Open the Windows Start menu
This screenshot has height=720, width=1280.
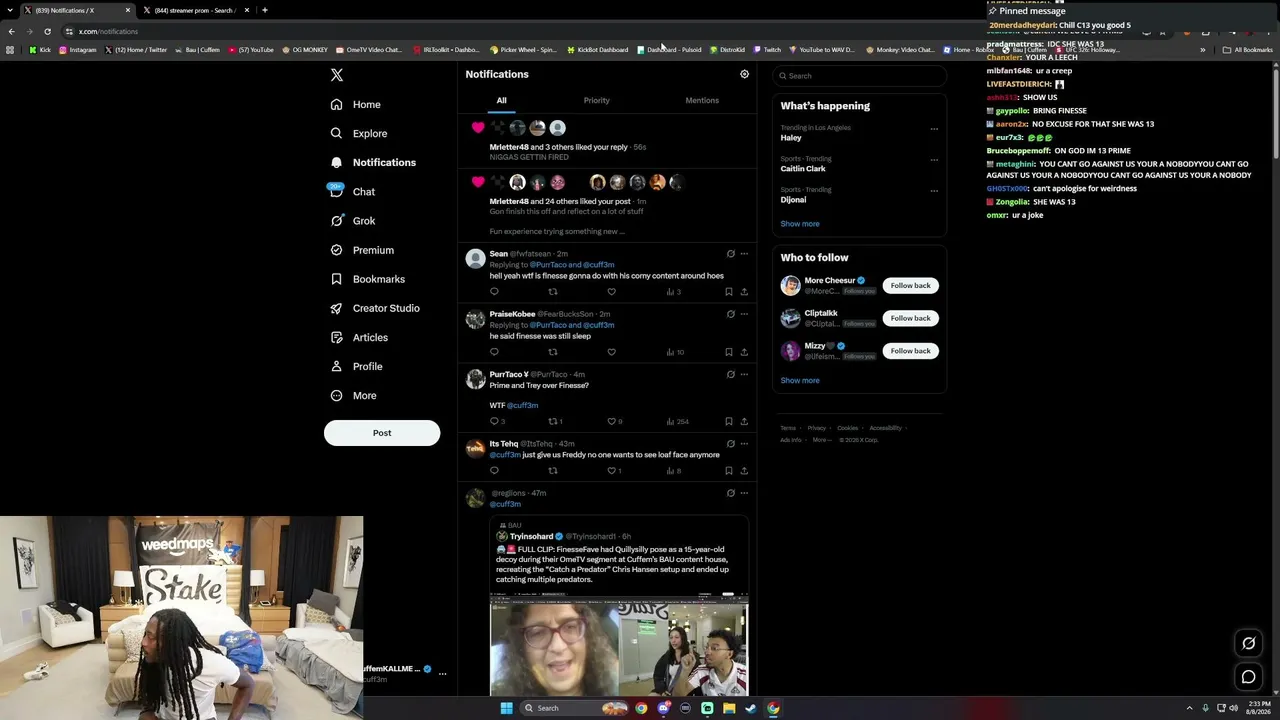[506, 708]
